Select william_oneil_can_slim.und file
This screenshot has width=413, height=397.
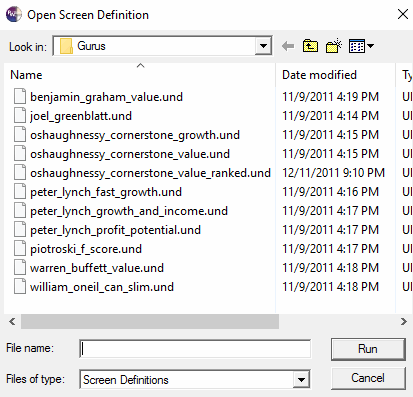point(102,287)
